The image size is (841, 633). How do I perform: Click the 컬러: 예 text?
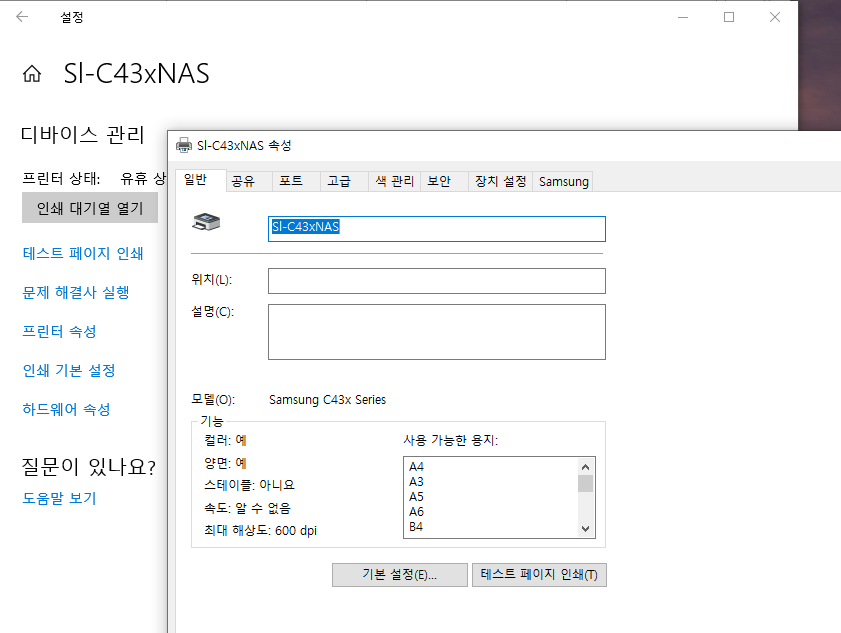tap(225, 440)
